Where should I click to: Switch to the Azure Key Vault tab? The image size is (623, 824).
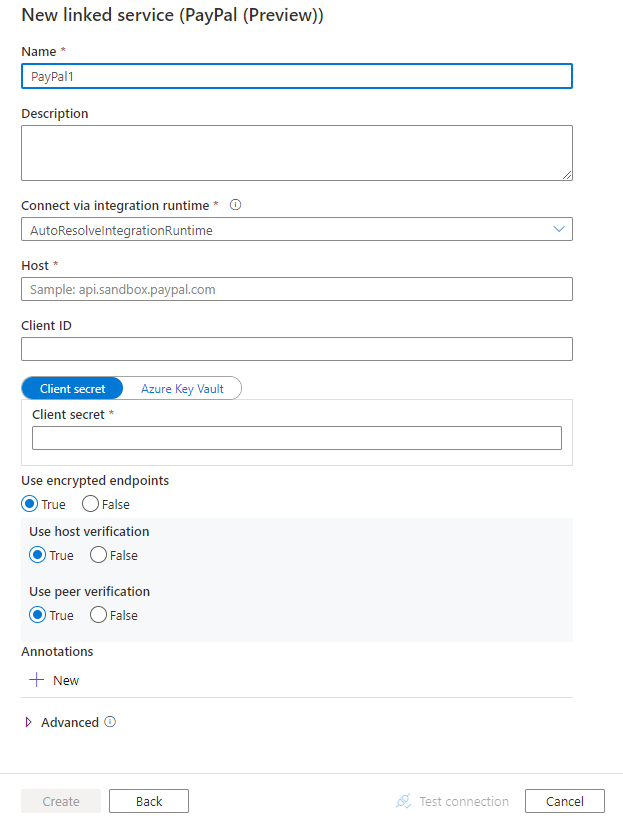180,388
